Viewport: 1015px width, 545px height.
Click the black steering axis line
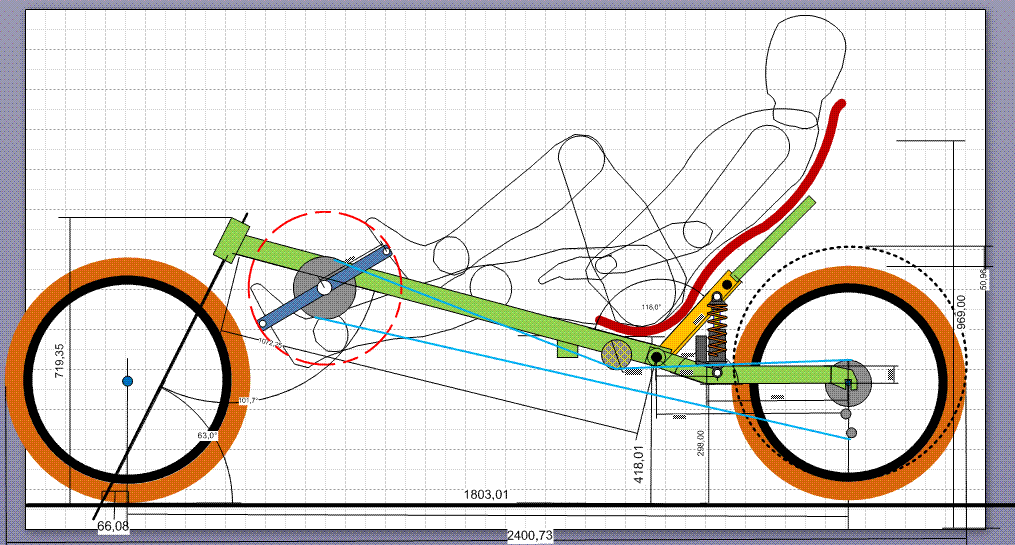(170, 366)
